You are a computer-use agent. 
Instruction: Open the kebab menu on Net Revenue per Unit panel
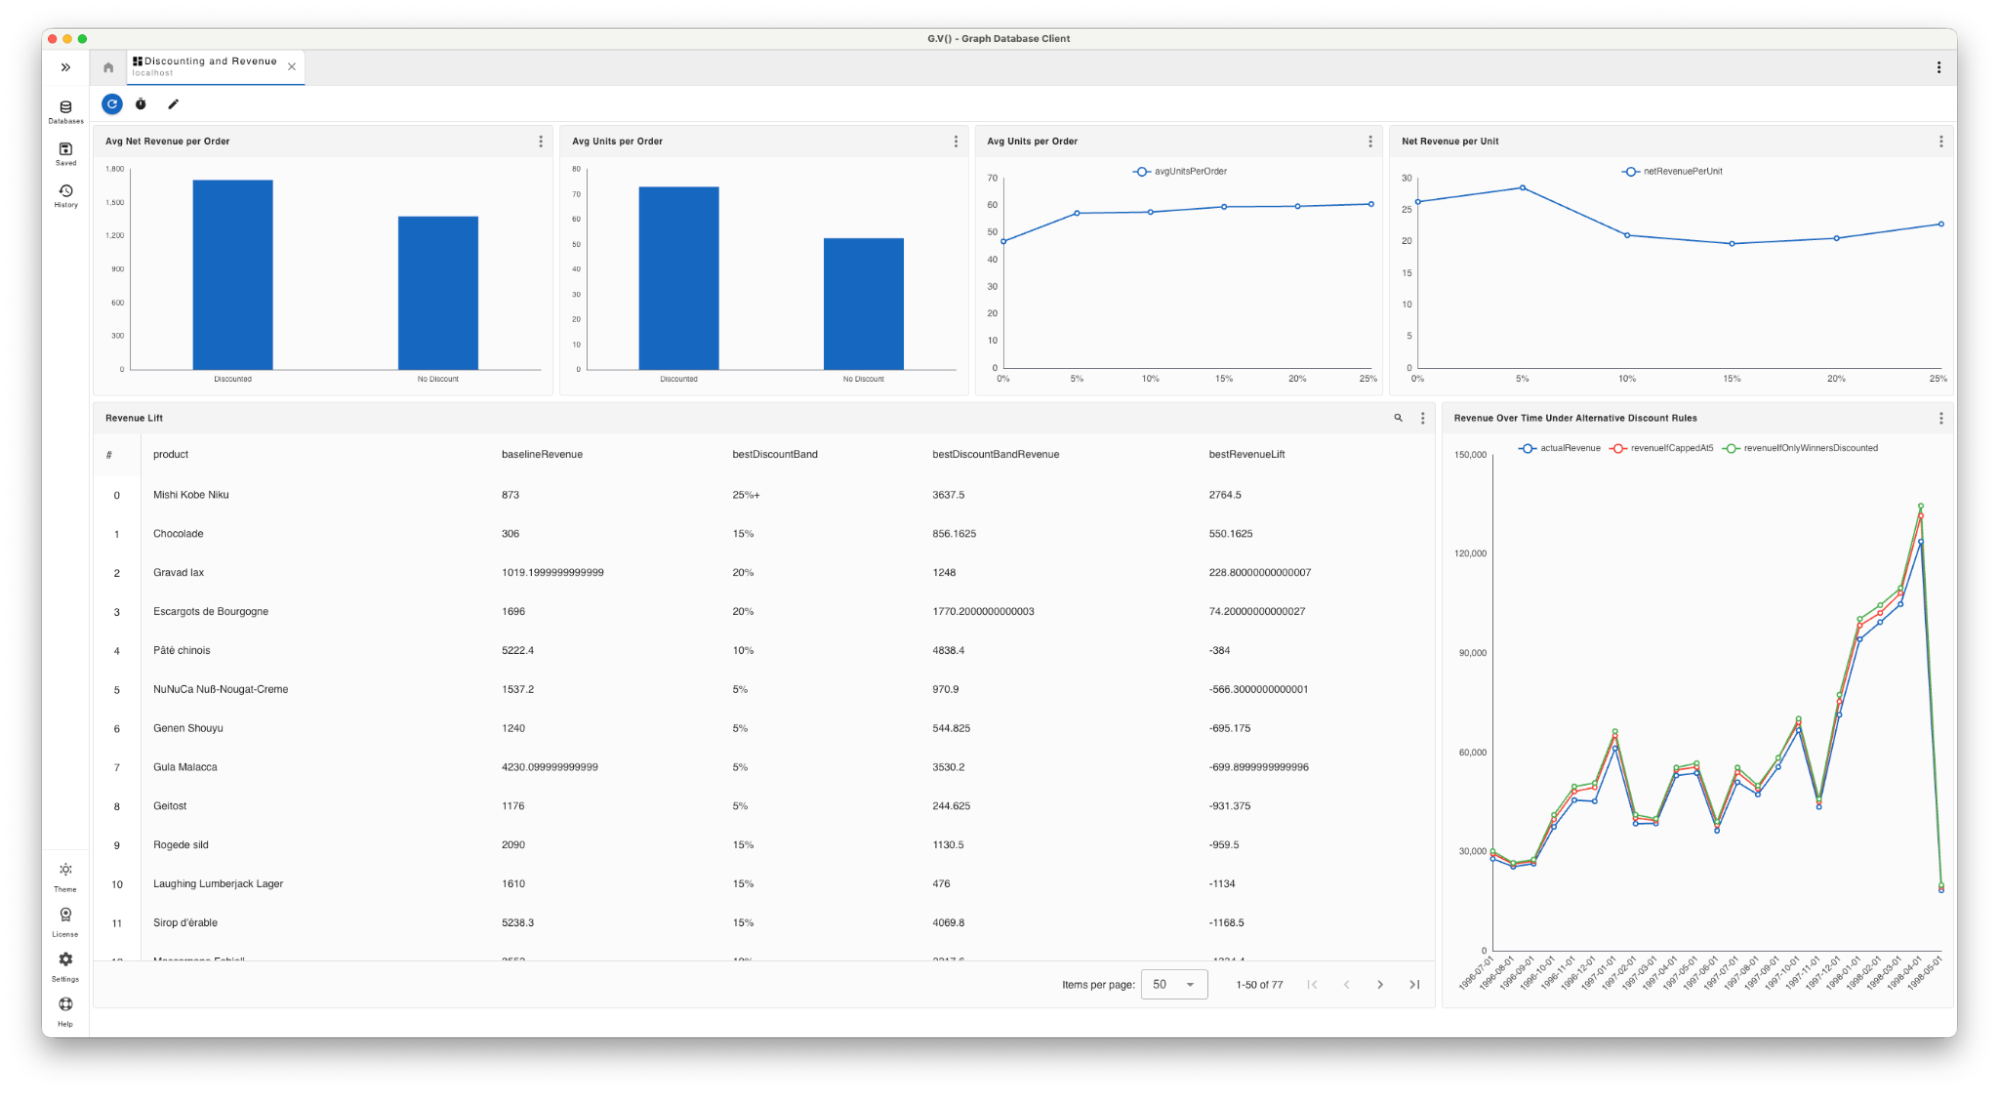1941,141
